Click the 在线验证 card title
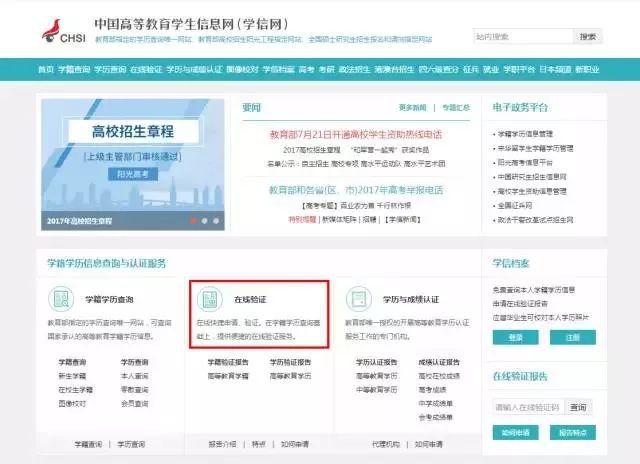The height and width of the screenshot is (464, 640). pos(250,300)
